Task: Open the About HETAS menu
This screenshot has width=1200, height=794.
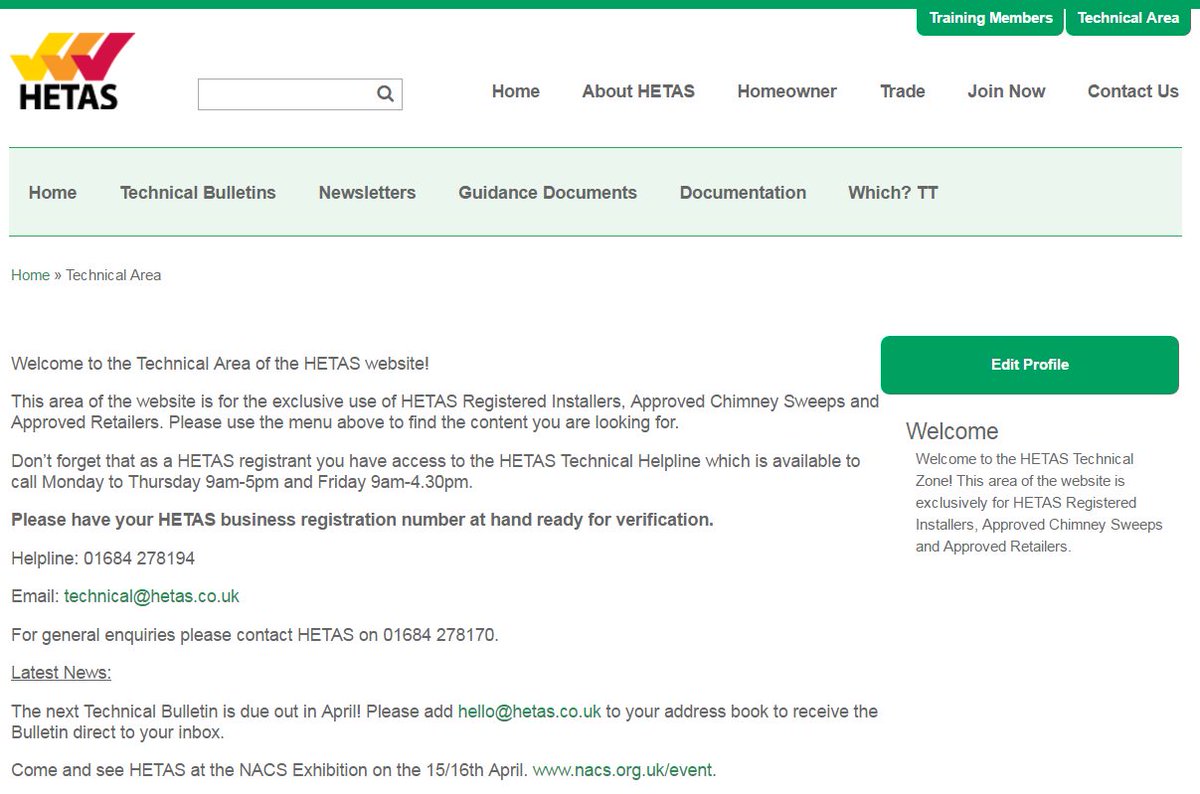Action: [x=638, y=91]
